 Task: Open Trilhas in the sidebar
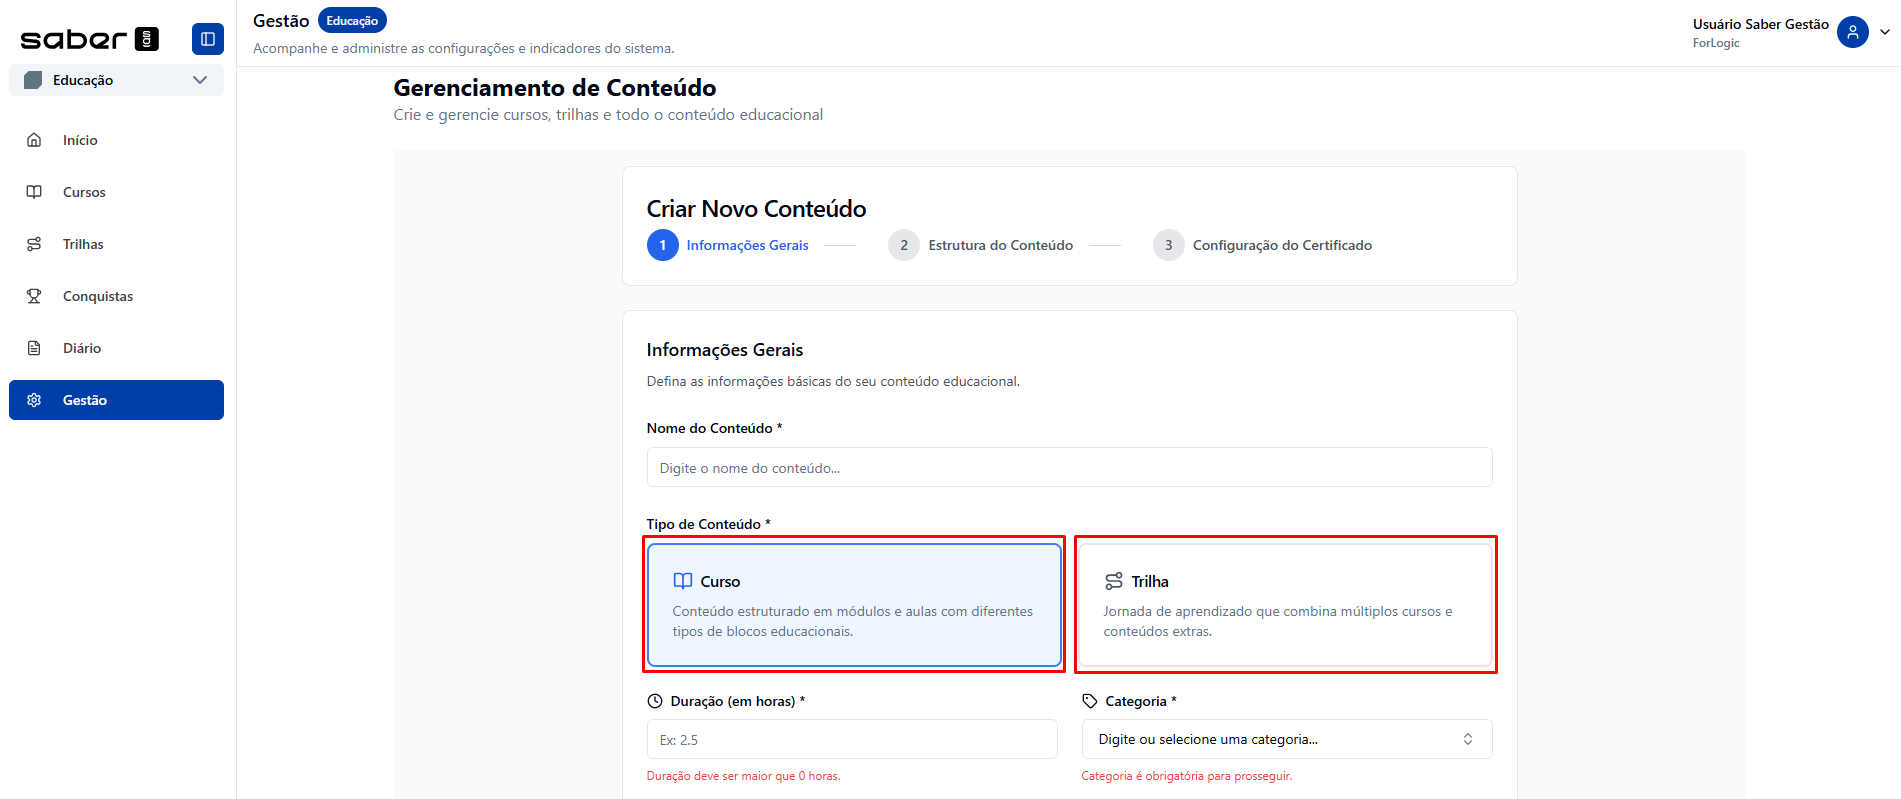click(83, 244)
